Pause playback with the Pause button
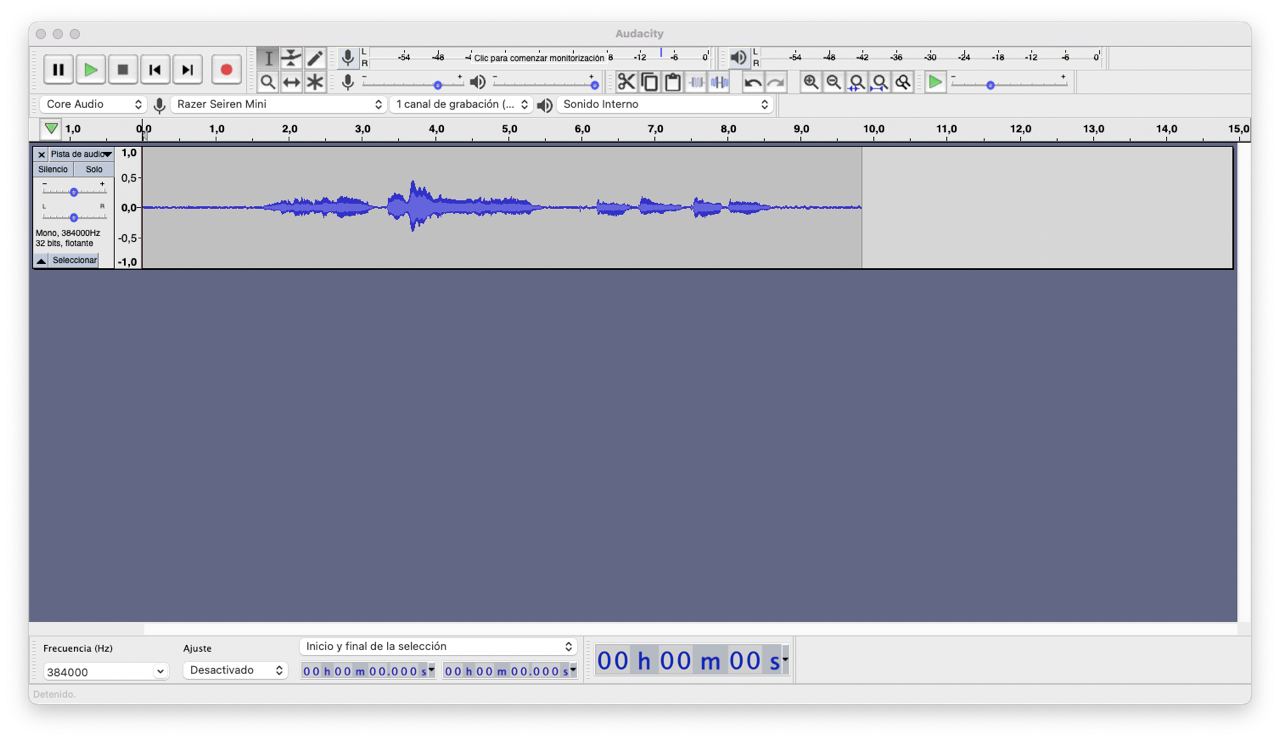1280x740 pixels. click(58, 69)
